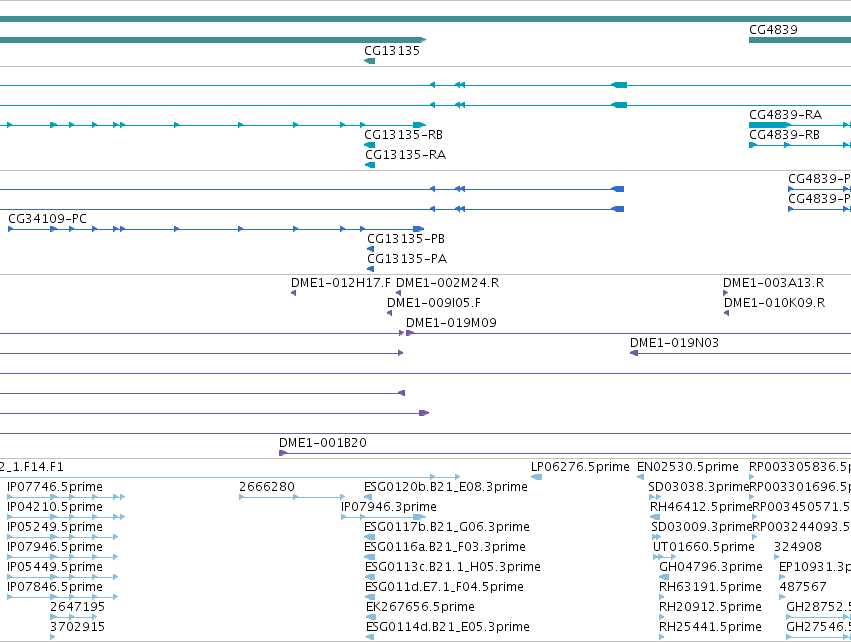Click the 324908 feature label
The width and height of the screenshot is (851, 642).
798,547
